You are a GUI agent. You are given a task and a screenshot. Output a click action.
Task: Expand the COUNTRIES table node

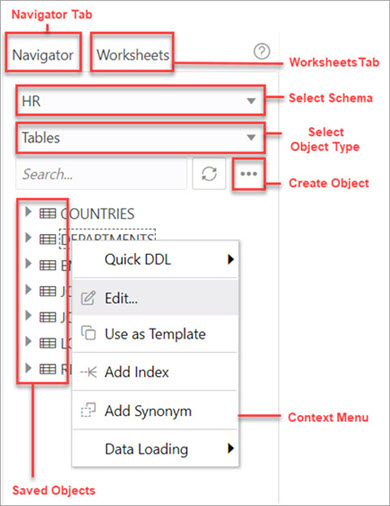click(28, 212)
